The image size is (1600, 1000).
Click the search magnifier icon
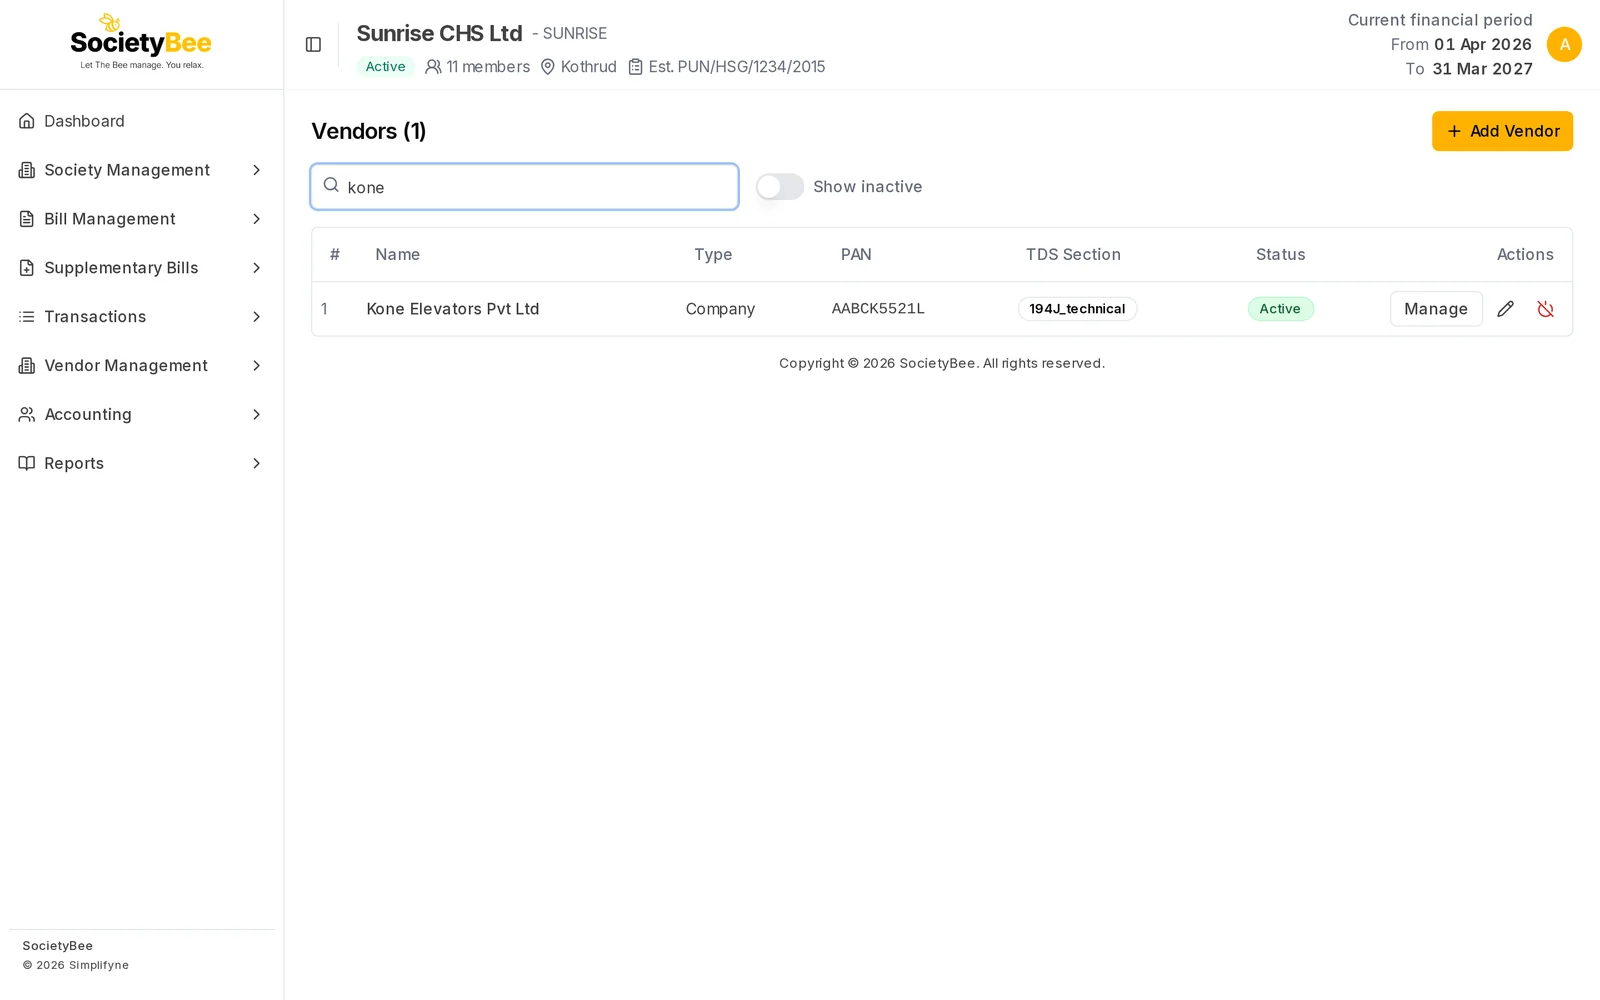(x=331, y=185)
